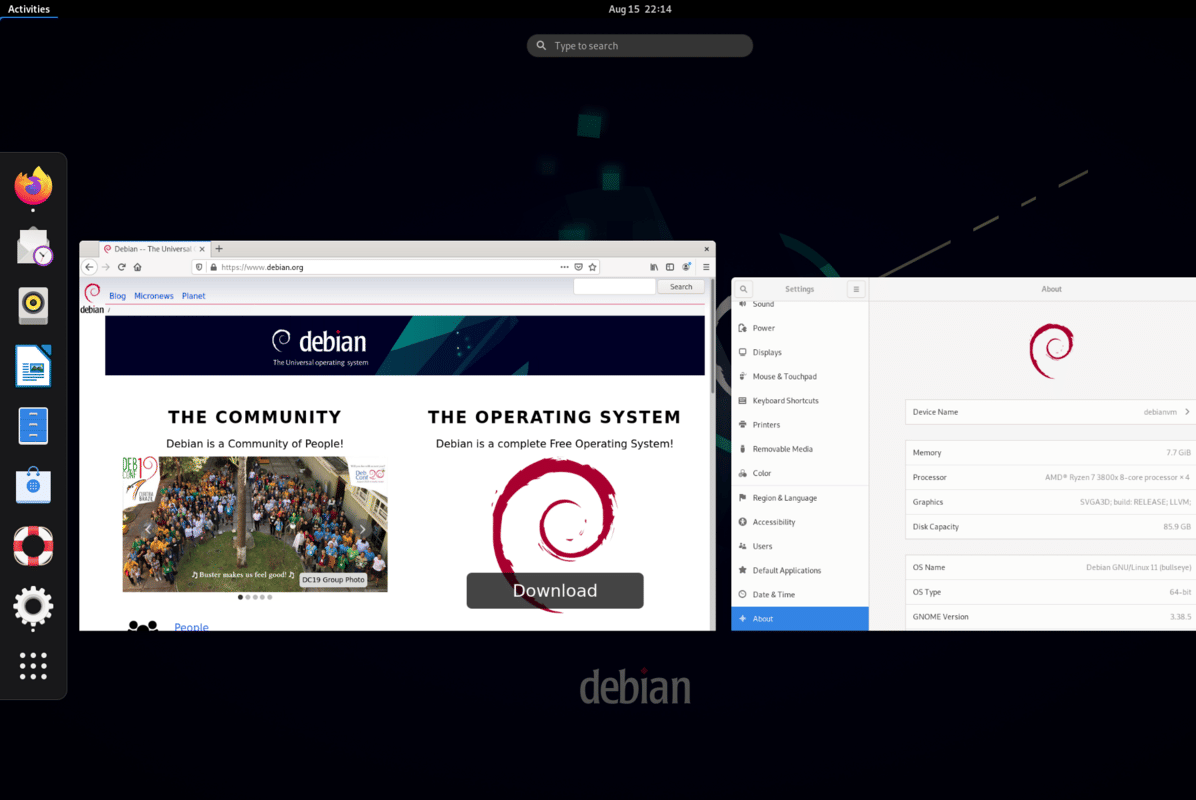
Task: Expand the Device Name row chevron
Action: pos(1187,412)
